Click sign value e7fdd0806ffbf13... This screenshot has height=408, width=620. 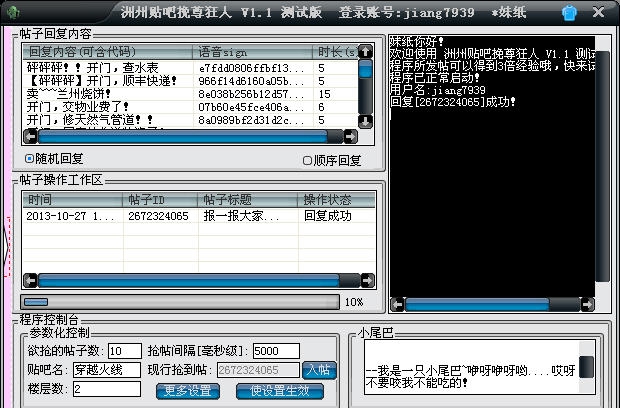(x=251, y=68)
